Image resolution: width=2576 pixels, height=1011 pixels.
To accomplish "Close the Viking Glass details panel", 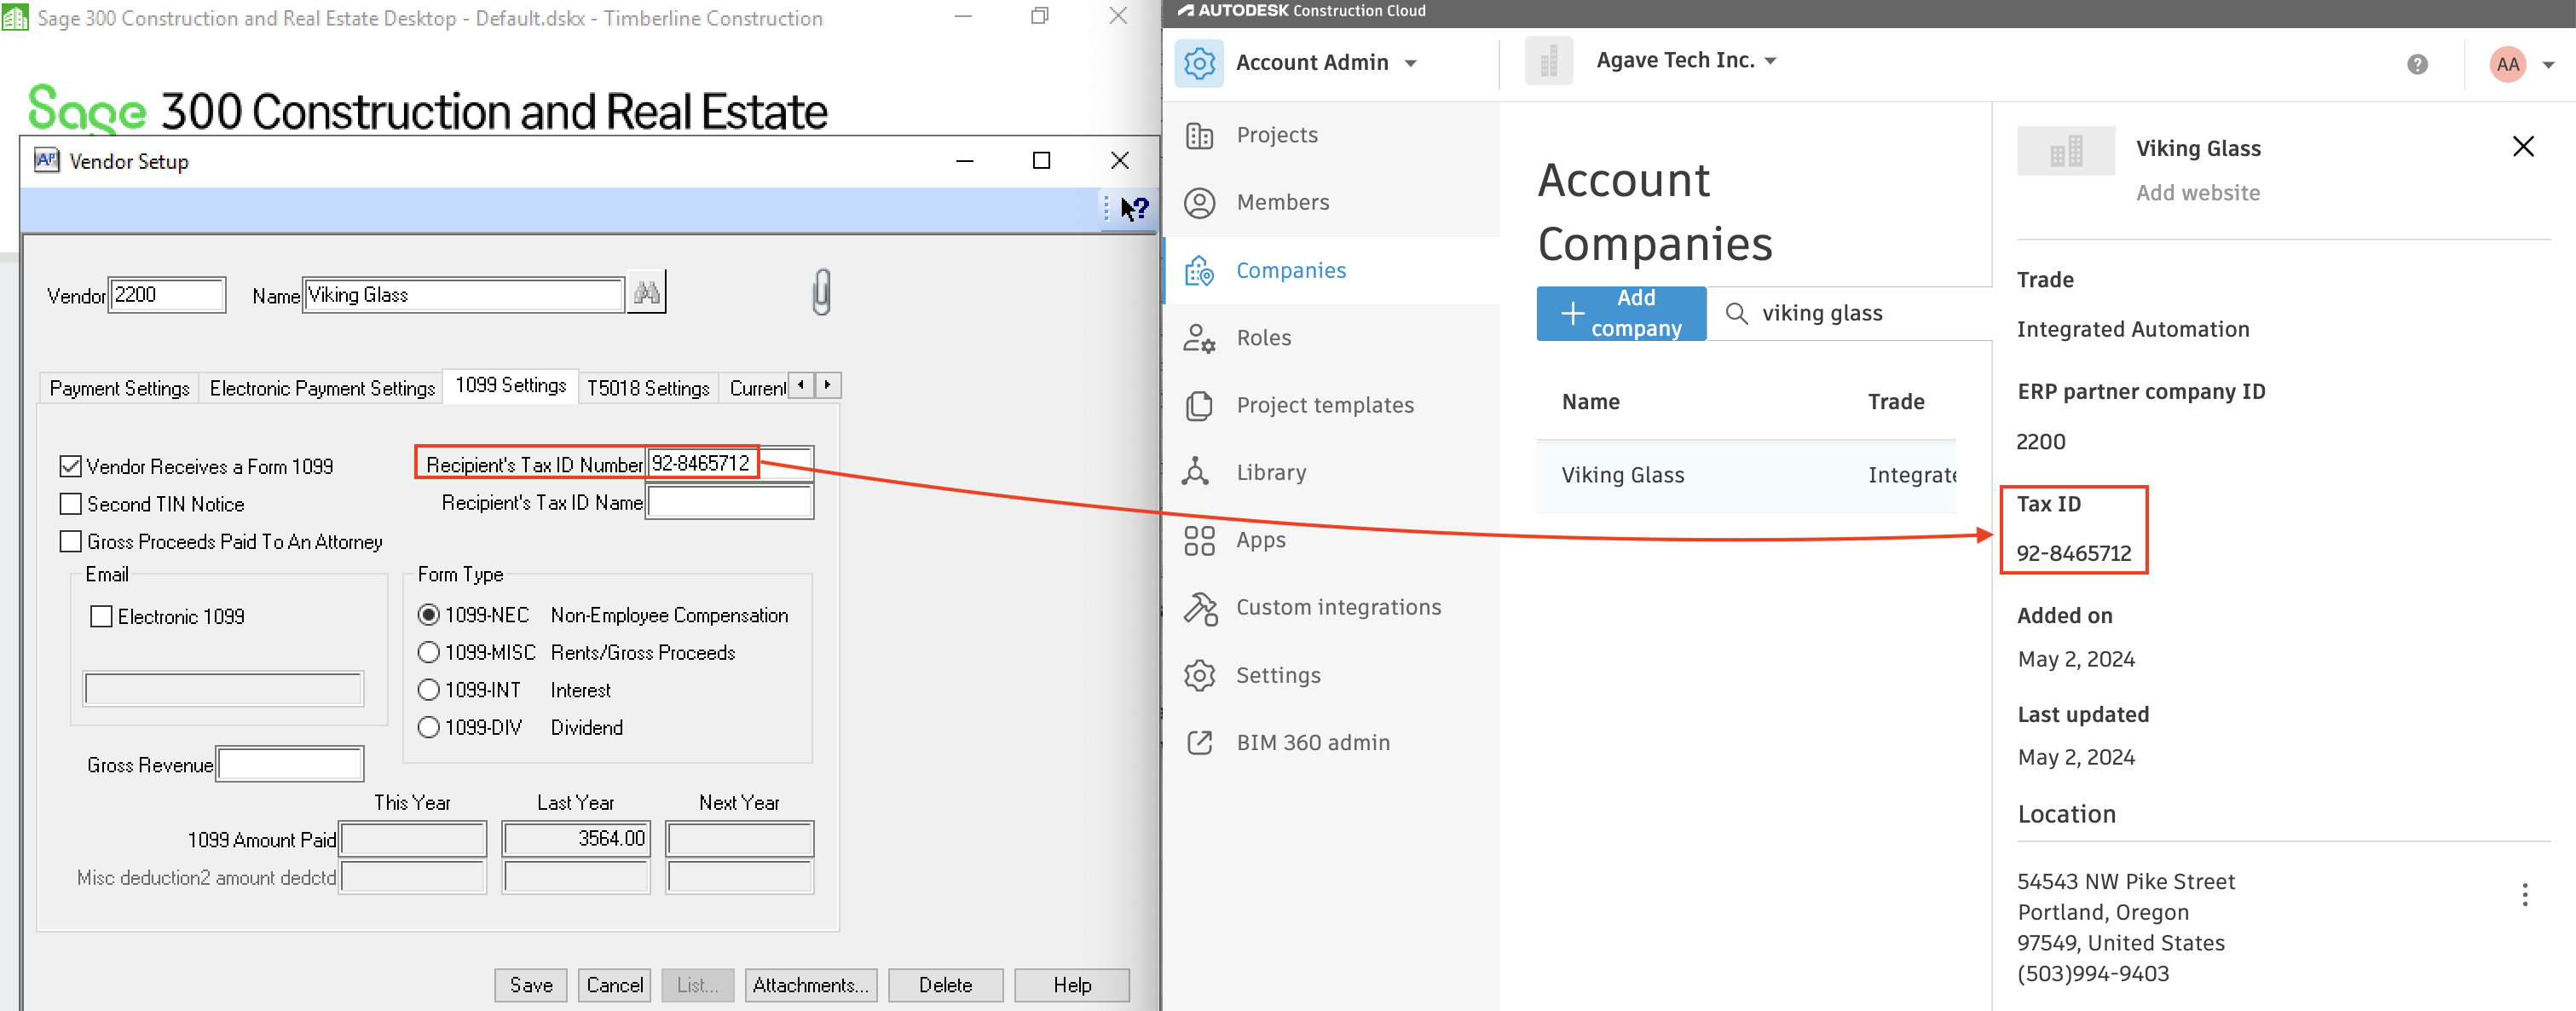I will (2522, 147).
